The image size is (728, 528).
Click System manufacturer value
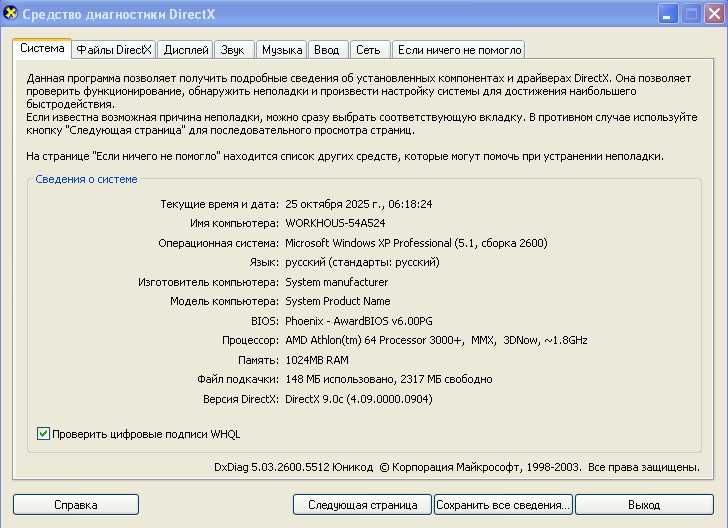coord(337,282)
